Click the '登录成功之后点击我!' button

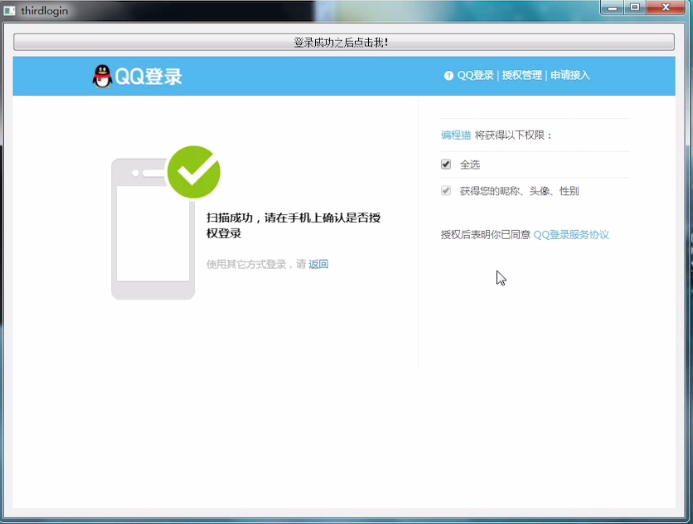(344, 42)
